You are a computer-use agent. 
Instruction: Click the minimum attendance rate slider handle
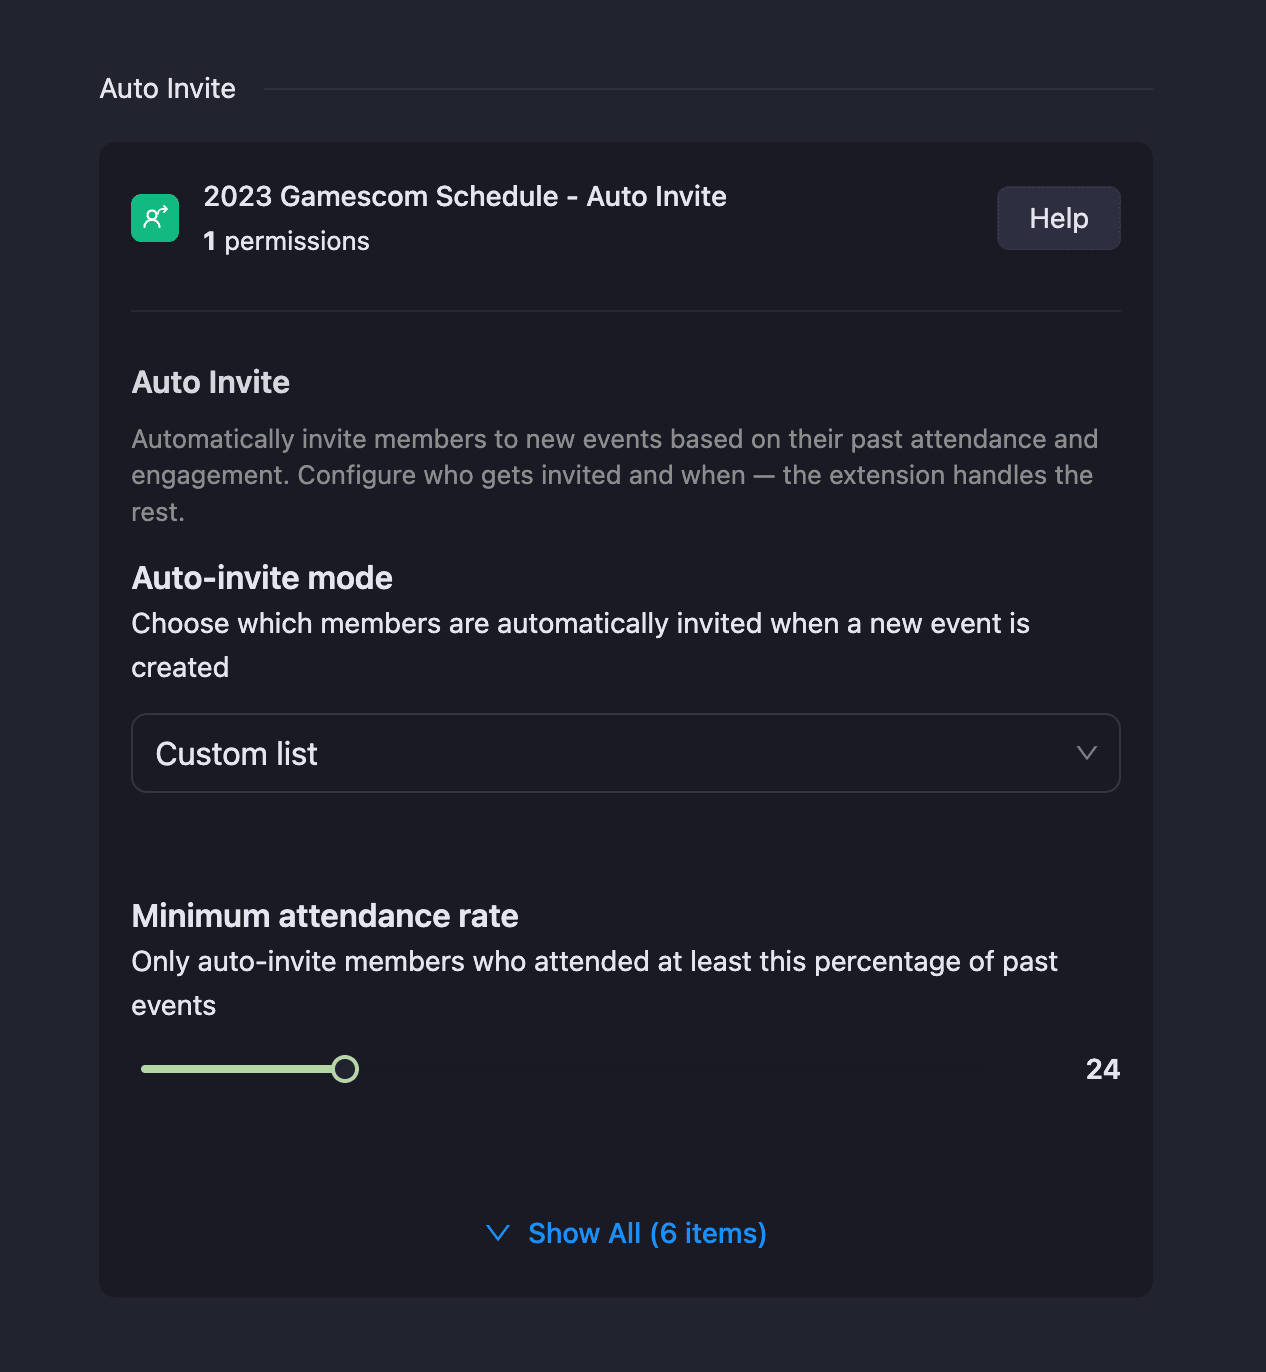346,1069
